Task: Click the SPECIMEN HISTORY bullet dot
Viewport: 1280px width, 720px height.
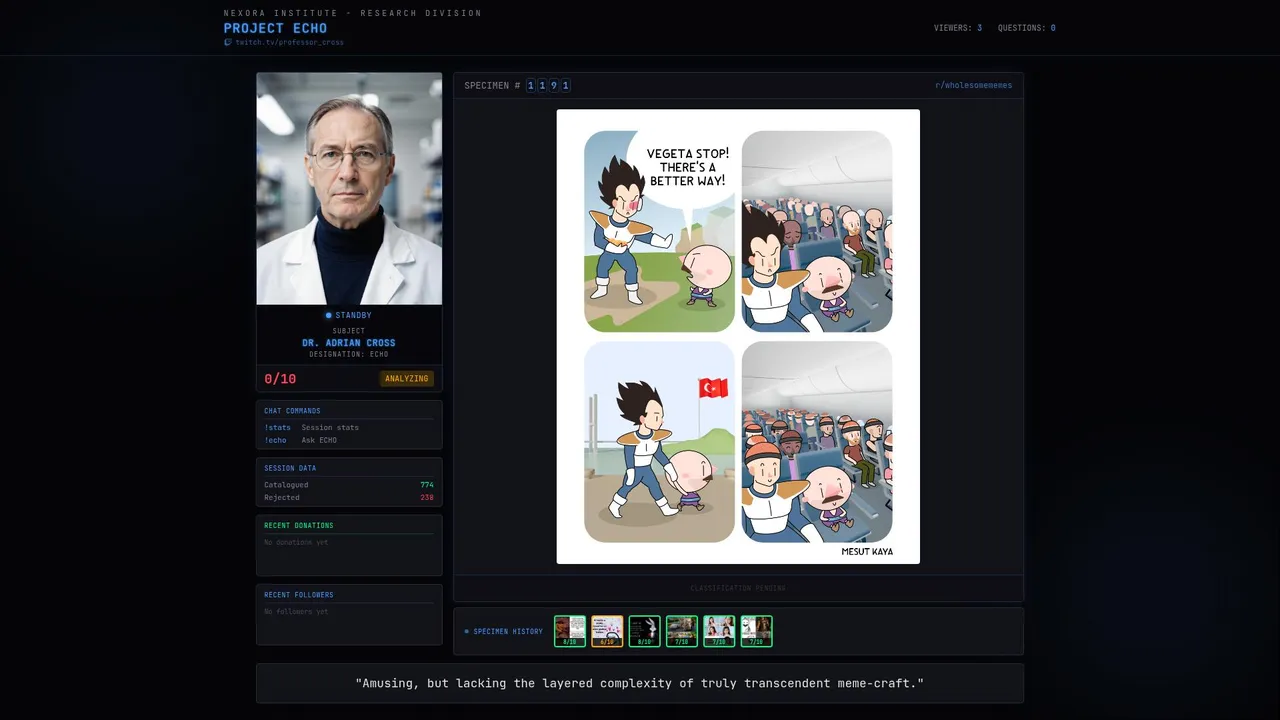Action: (x=466, y=632)
